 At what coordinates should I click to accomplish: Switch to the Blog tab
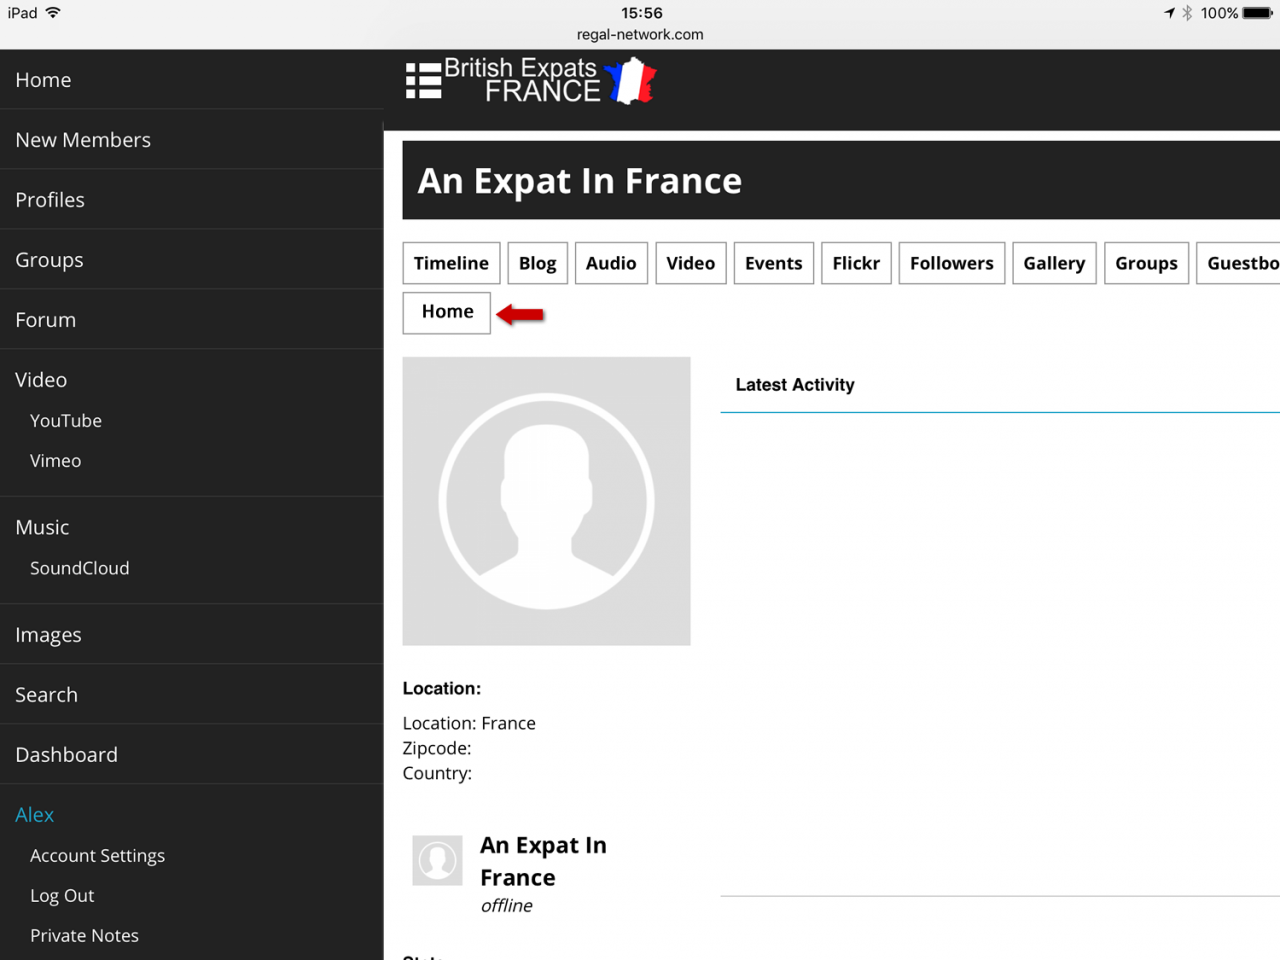click(537, 263)
